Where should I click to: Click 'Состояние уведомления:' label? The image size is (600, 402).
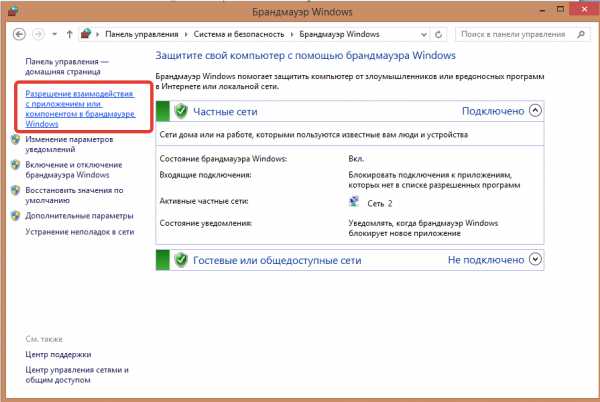click(x=205, y=223)
